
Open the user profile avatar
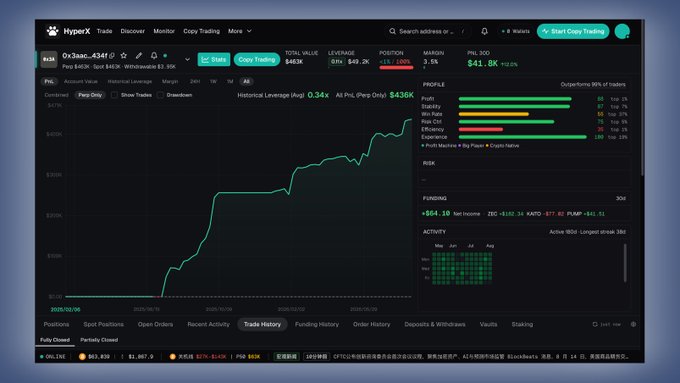[x=622, y=31]
